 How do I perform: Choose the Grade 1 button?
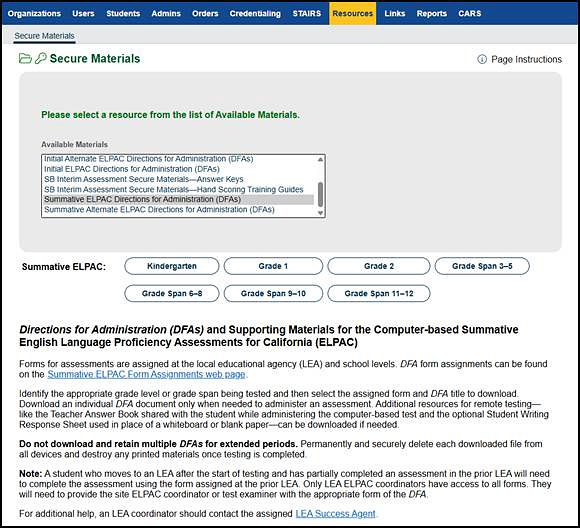point(273,266)
